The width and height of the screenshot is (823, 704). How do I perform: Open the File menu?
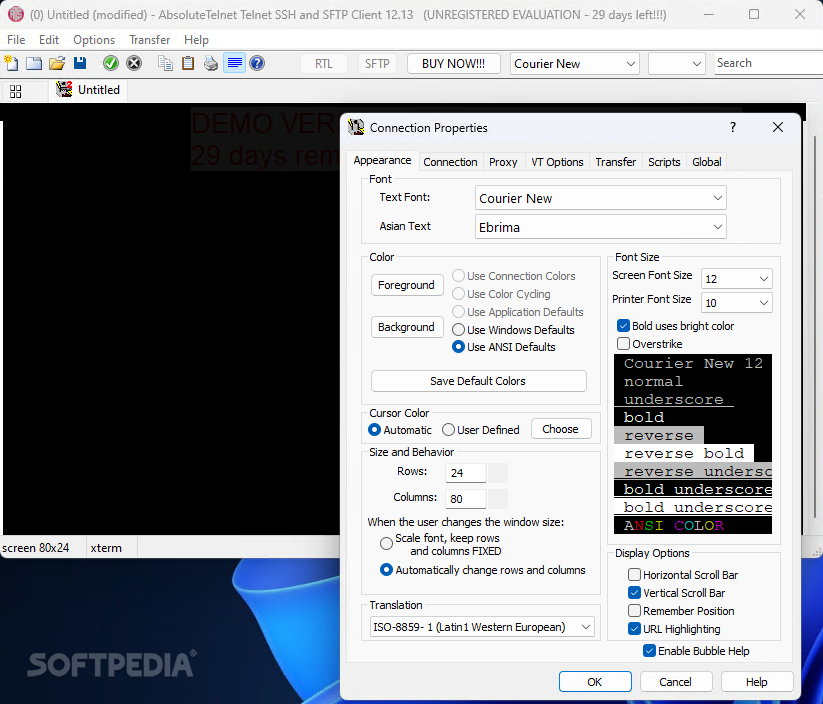coord(16,40)
